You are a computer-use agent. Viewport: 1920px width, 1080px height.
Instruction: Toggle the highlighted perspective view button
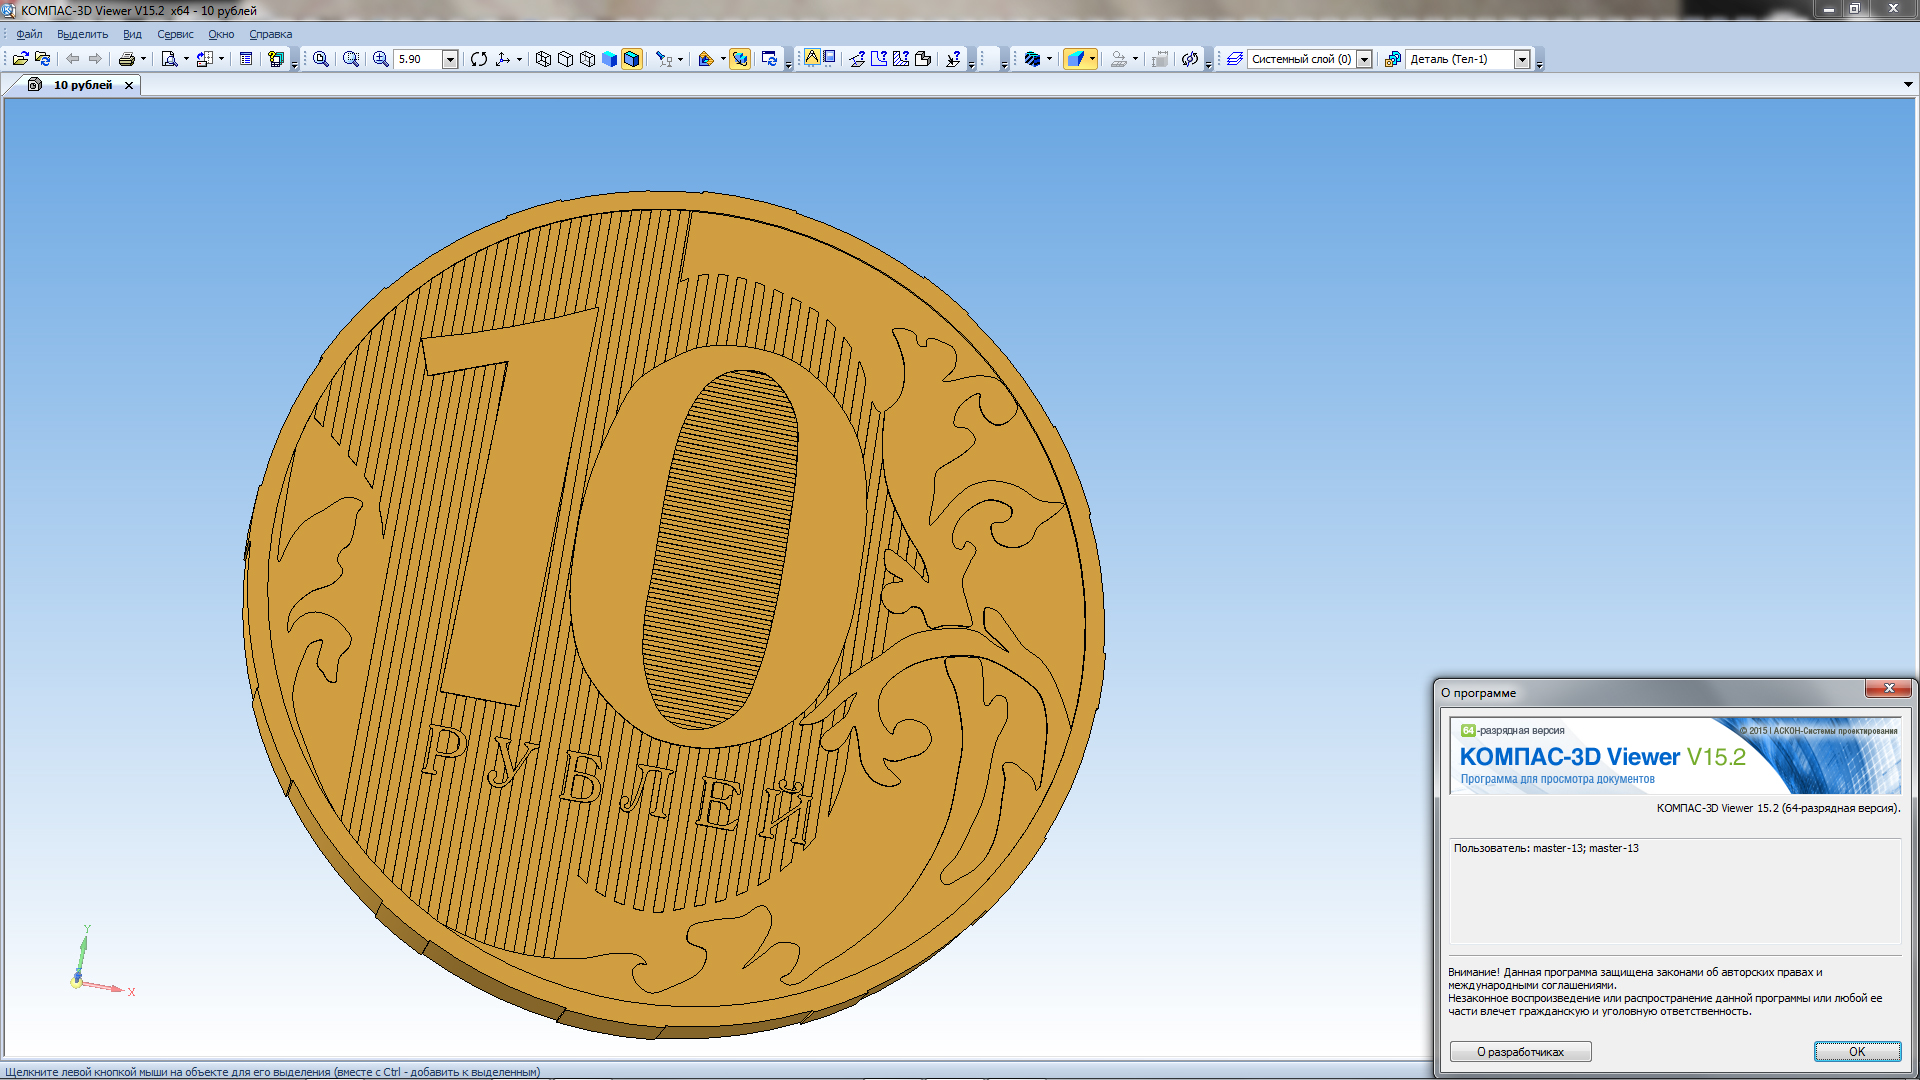[740, 59]
